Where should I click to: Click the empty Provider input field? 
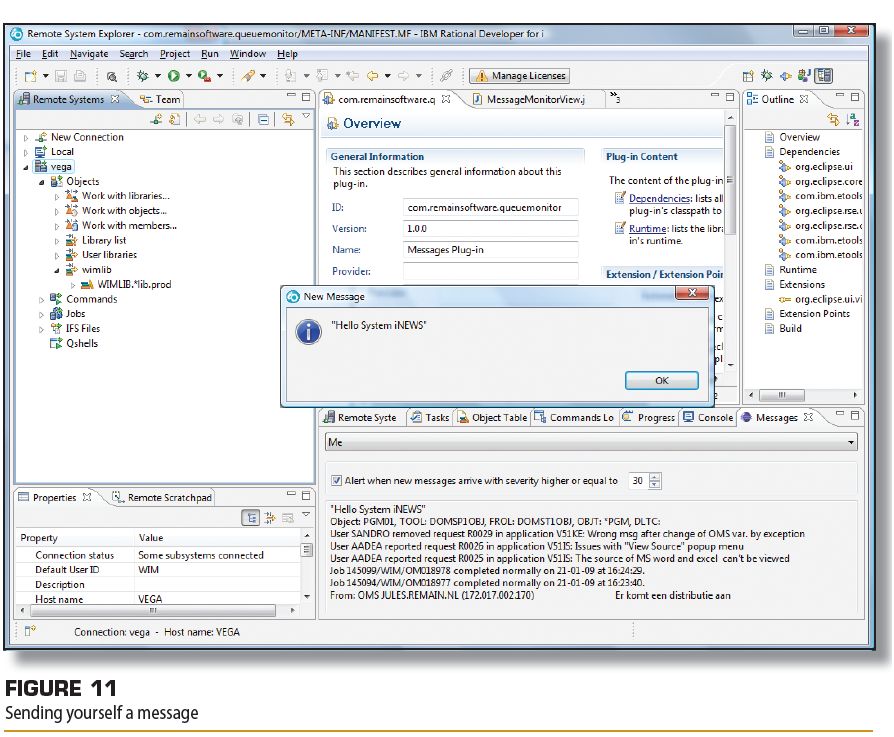[x=490, y=271]
